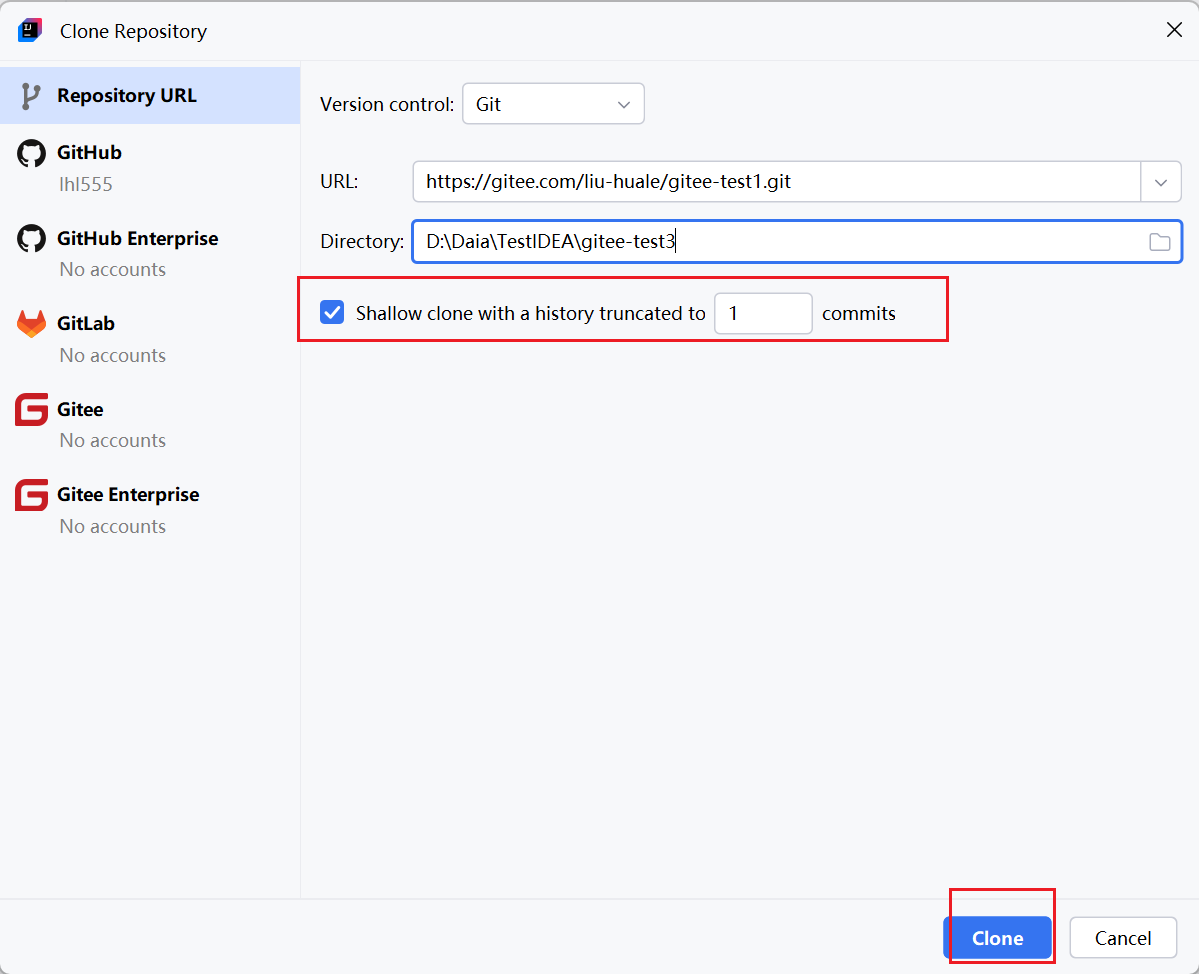1199x974 pixels.
Task: Click the blue Clone button
Action: 997,938
